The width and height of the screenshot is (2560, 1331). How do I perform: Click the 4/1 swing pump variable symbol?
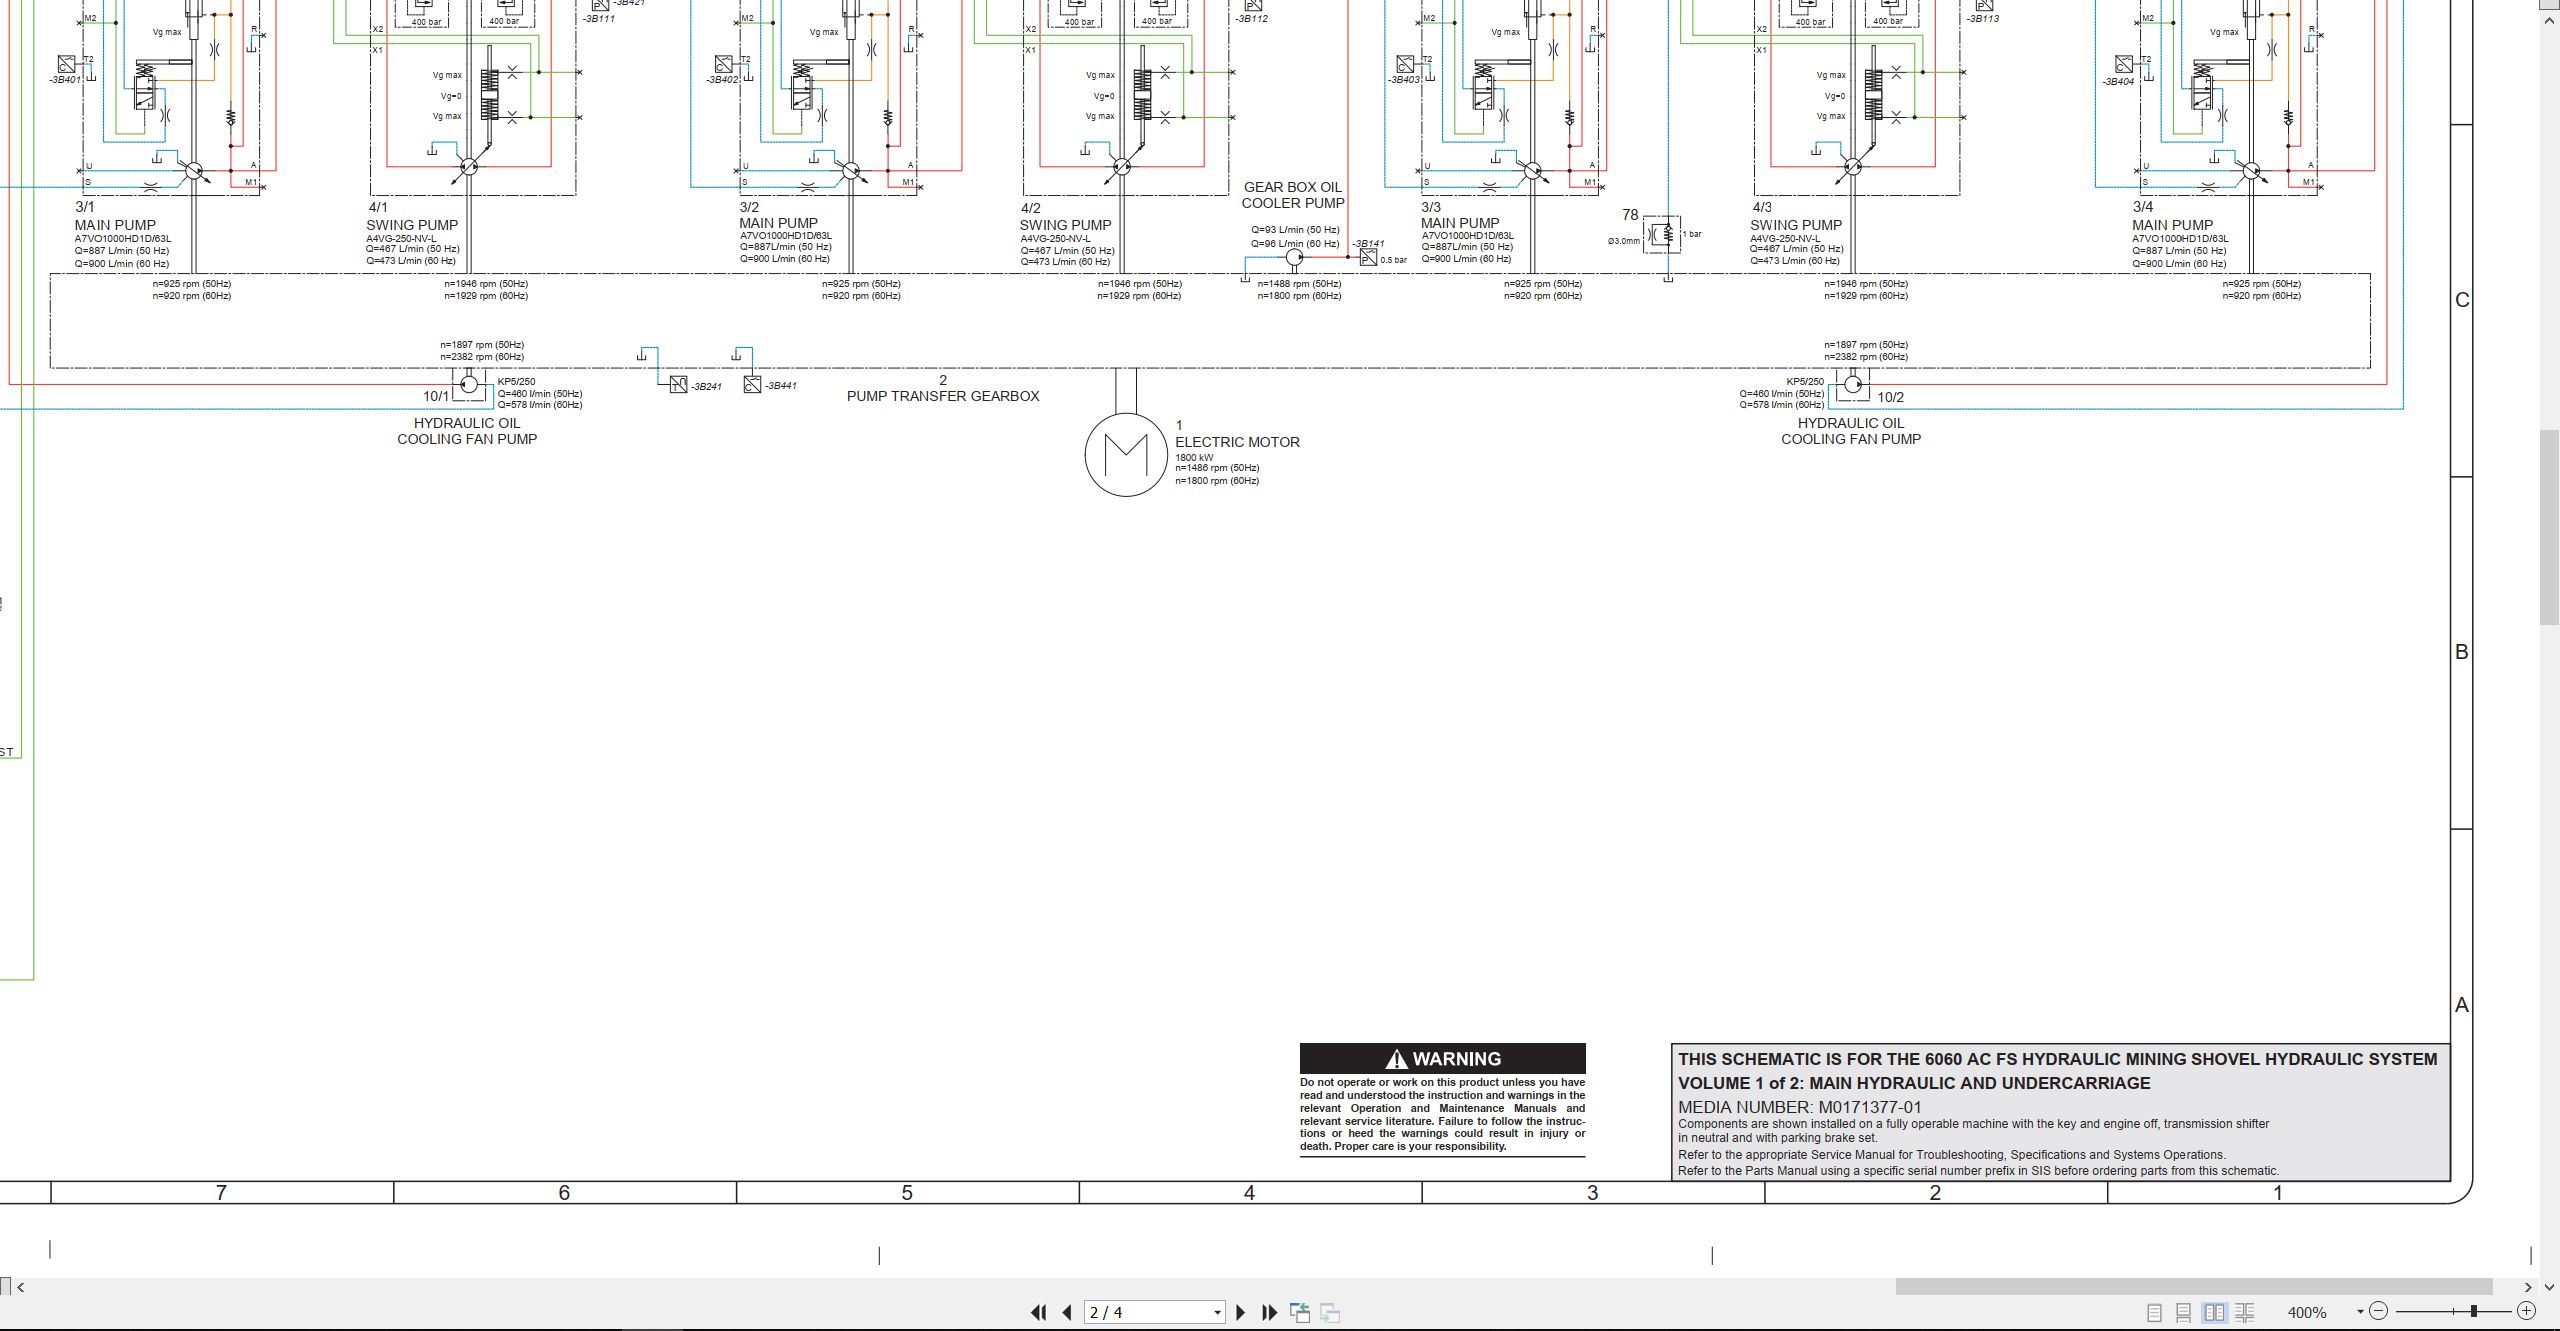coord(468,166)
